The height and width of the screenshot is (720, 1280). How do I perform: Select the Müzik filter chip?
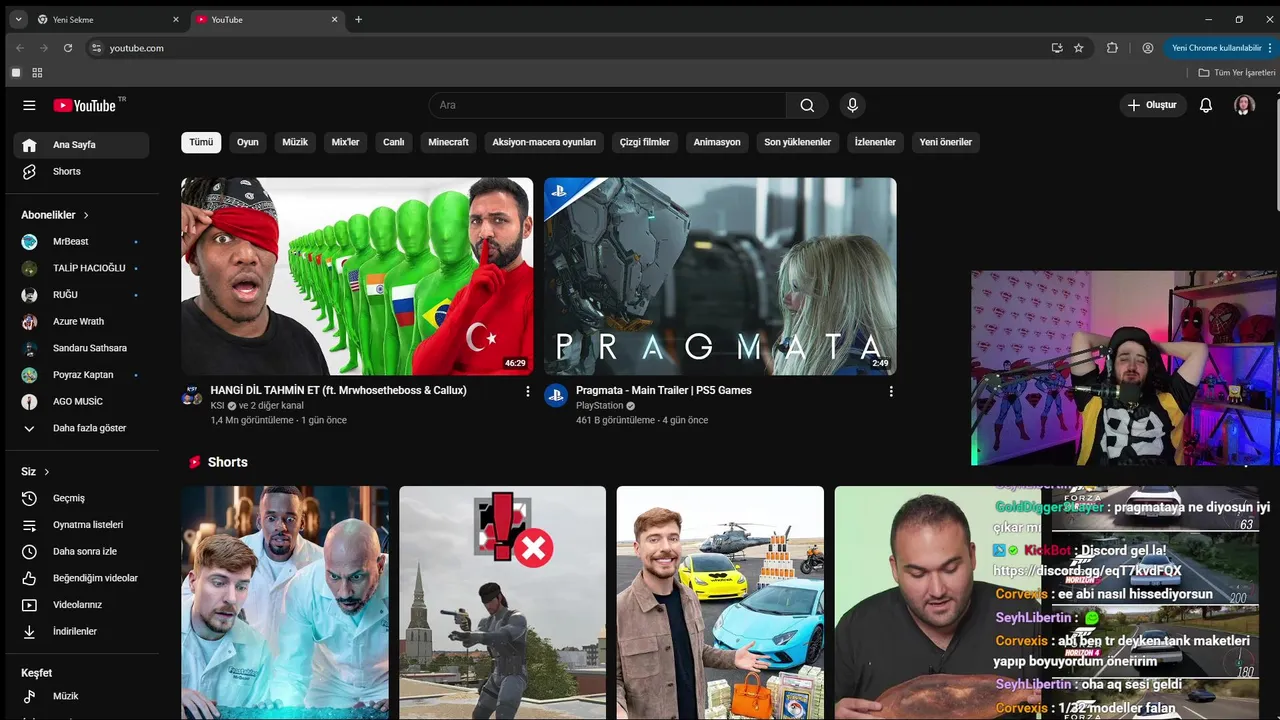tap(295, 142)
